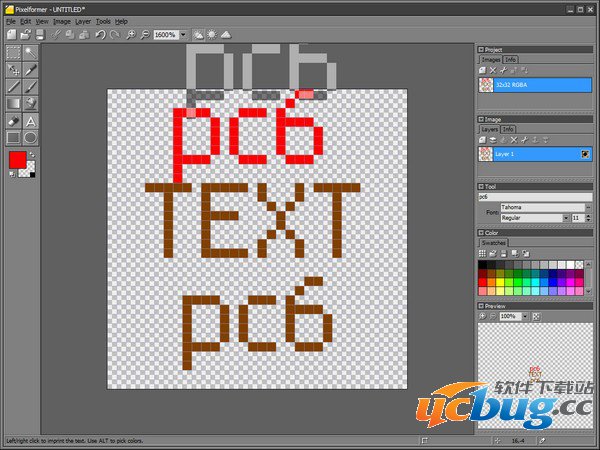Open the 1600% zoom level dropdown
This screenshot has width=600, height=450.
[183, 34]
